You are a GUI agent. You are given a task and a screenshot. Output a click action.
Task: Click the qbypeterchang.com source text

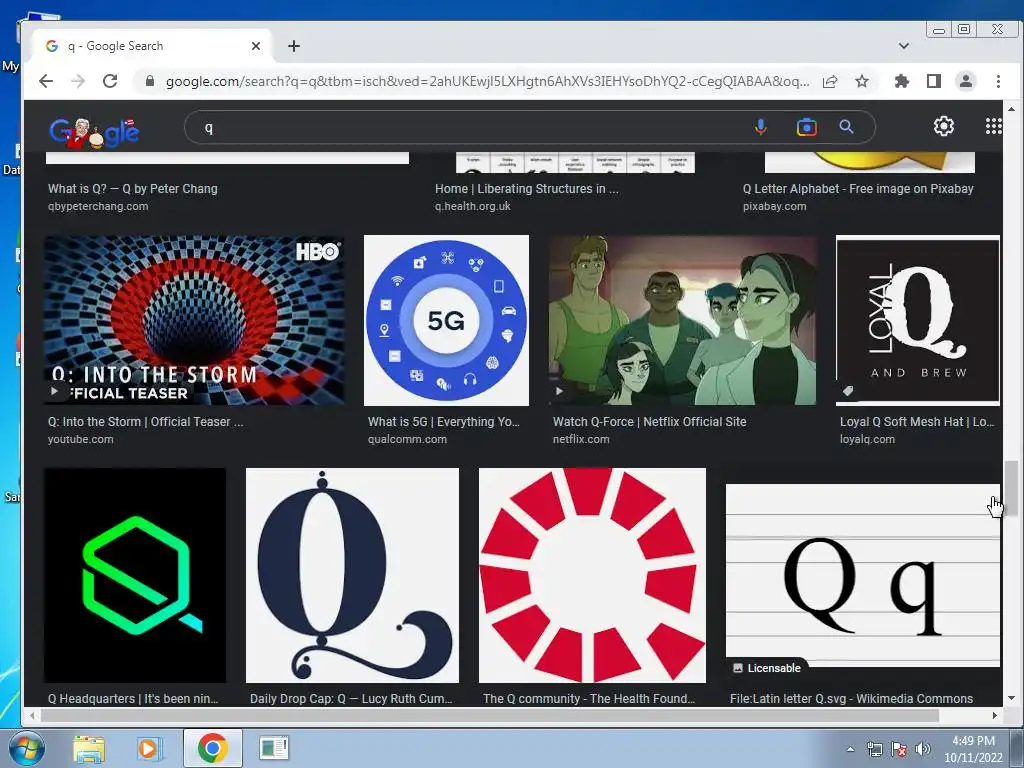click(98, 206)
